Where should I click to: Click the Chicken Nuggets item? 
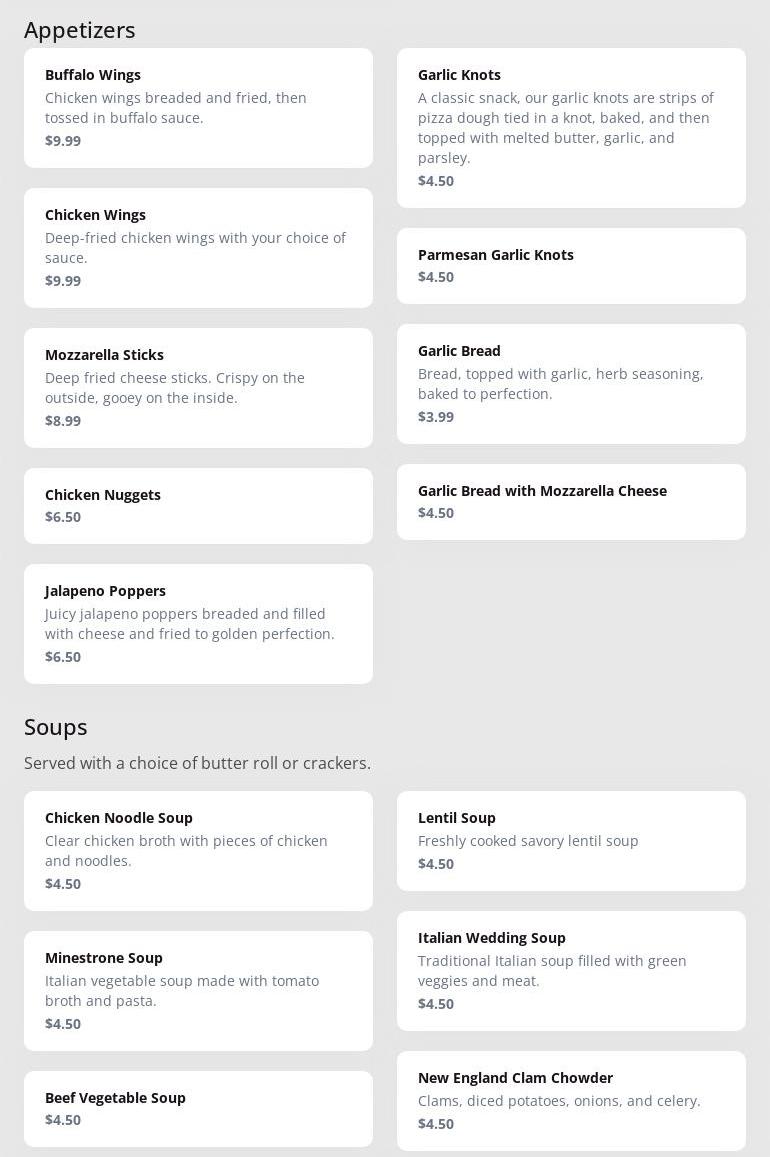198,505
